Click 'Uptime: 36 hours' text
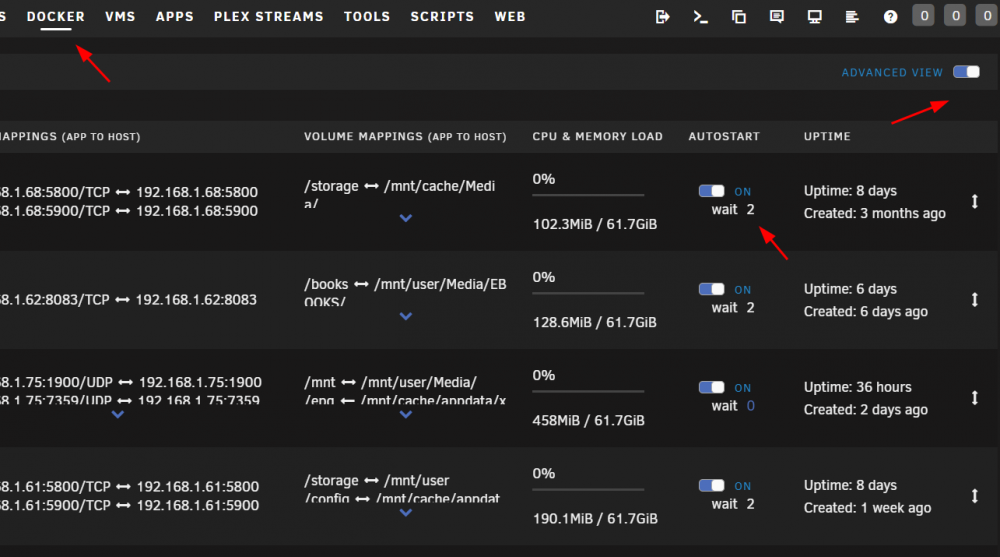This screenshot has width=1000, height=557. coord(857,387)
